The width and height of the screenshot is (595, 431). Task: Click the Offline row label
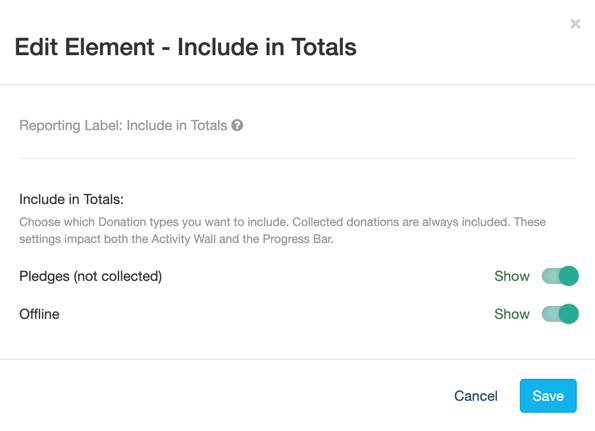click(x=39, y=314)
